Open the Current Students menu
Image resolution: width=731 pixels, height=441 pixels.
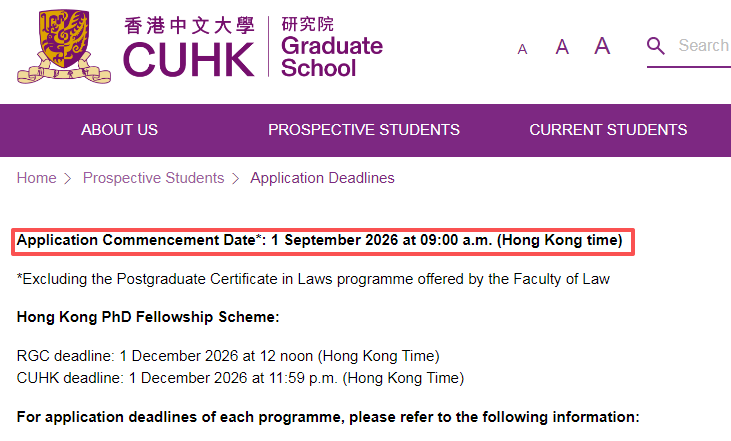pos(608,130)
